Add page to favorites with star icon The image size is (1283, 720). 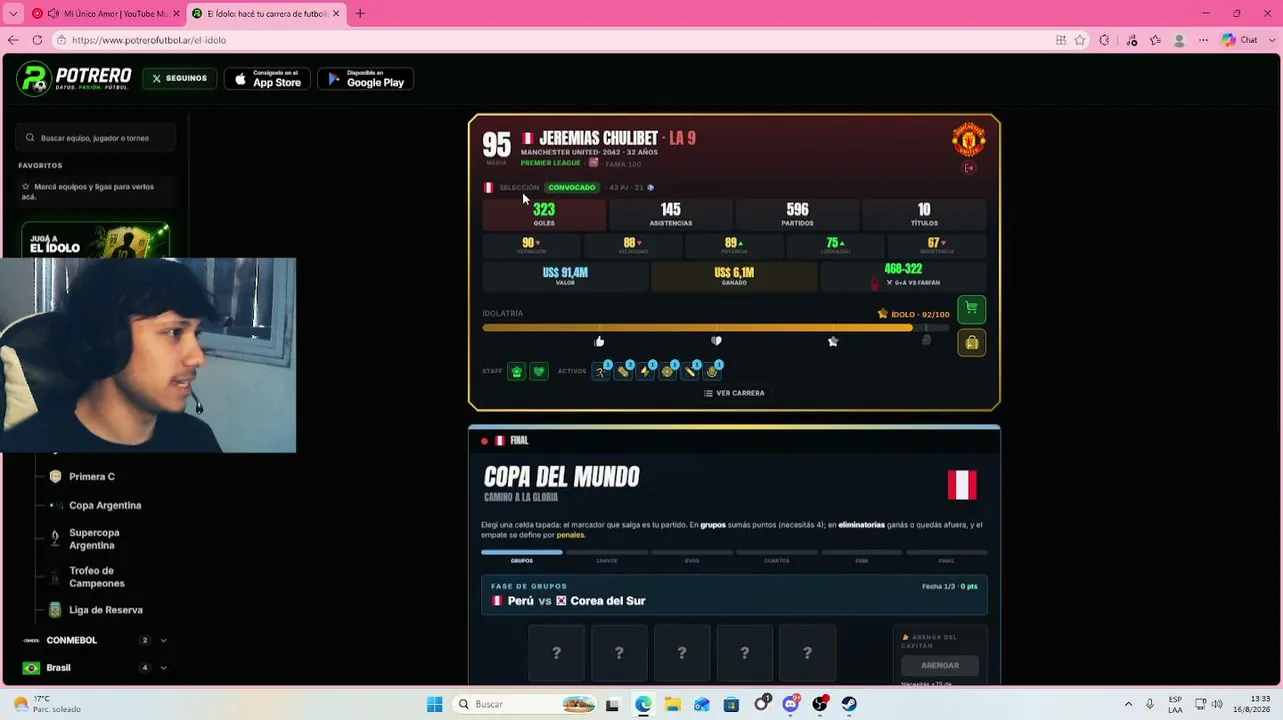(1080, 40)
